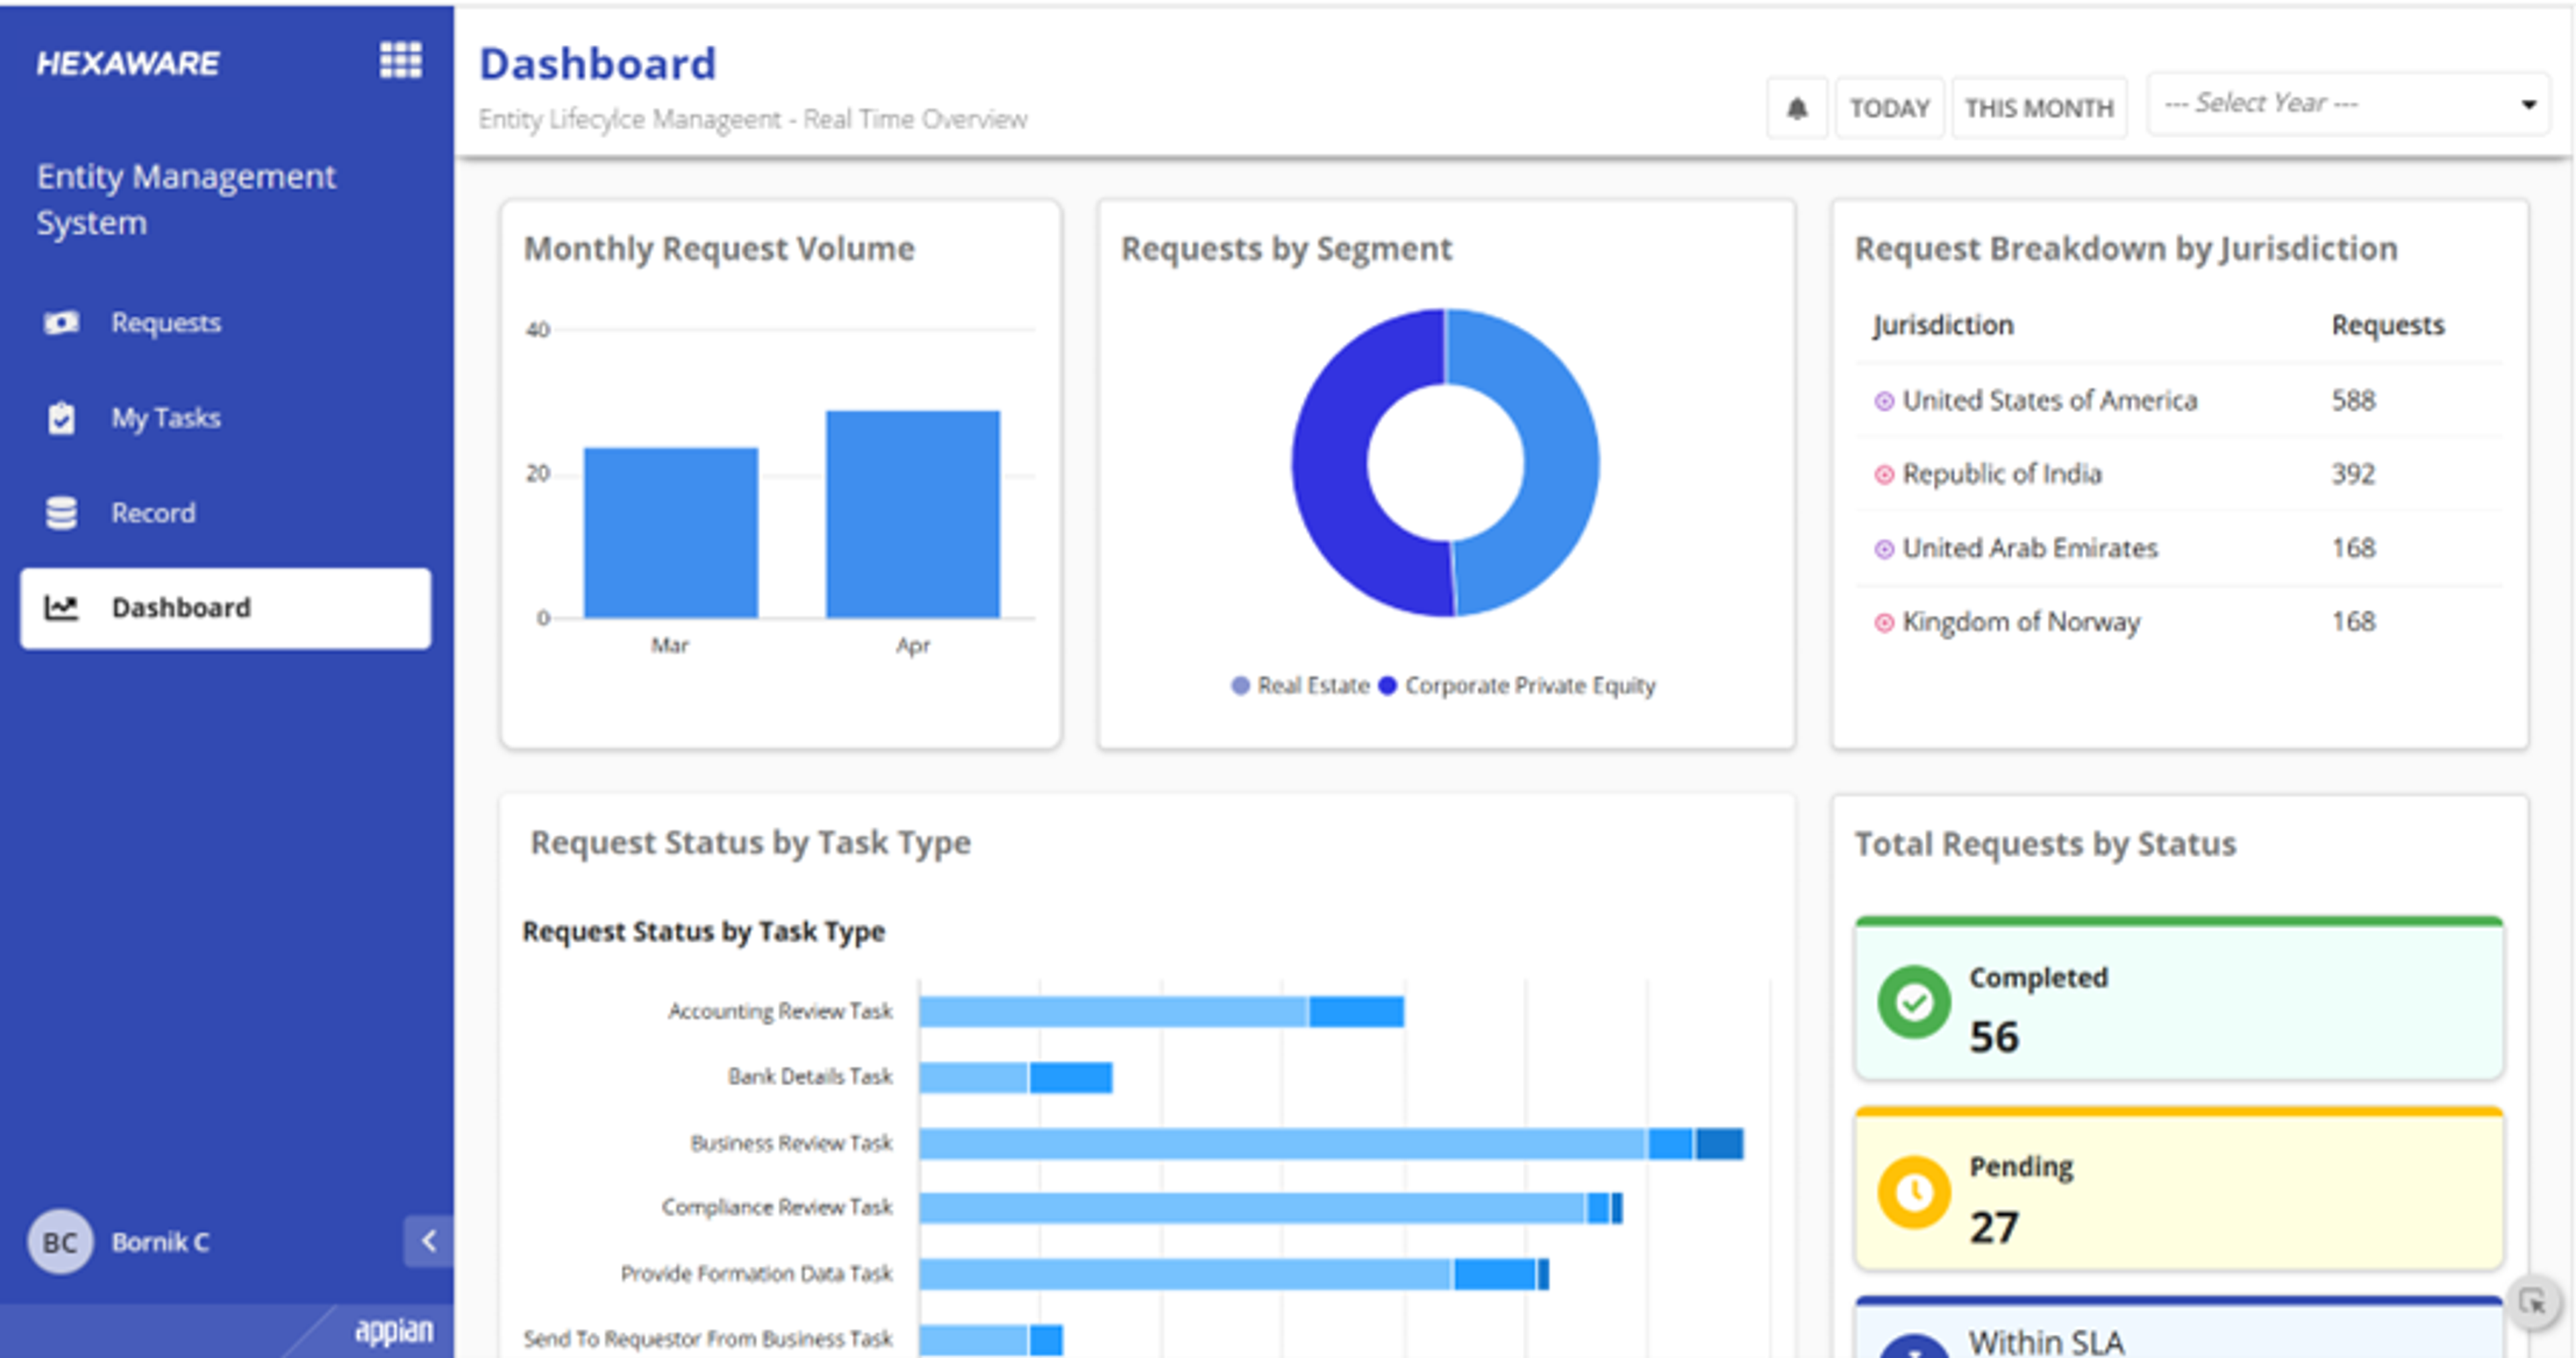
Task: Select the Dashboard menu item
Action: click(x=226, y=608)
